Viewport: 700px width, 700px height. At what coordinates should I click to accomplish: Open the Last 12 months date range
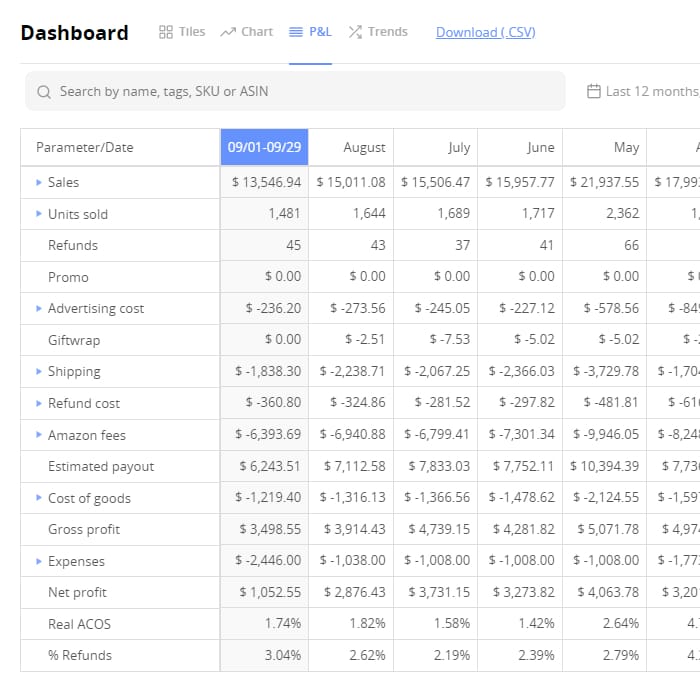[650, 91]
